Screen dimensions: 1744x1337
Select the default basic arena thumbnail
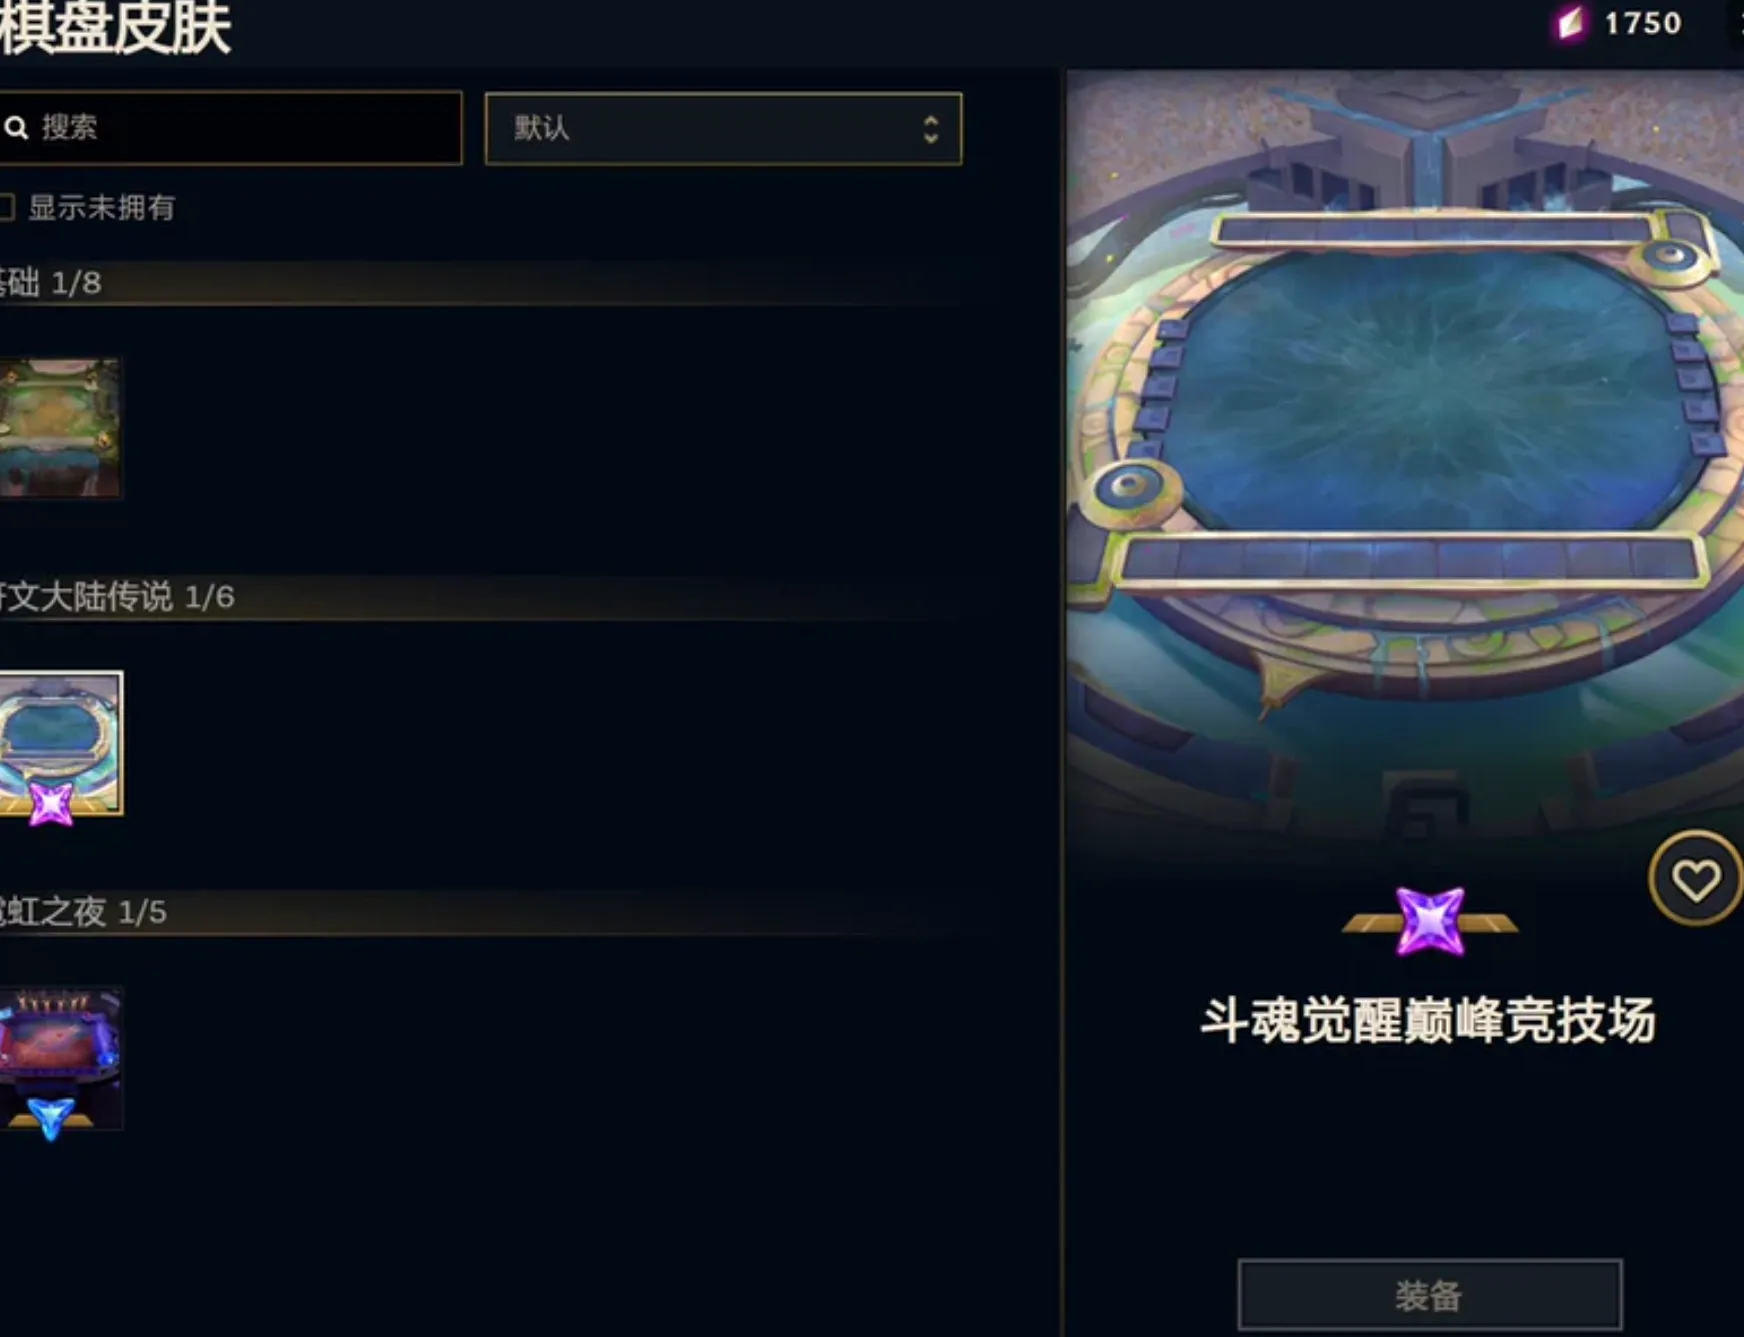[x=60, y=428]
